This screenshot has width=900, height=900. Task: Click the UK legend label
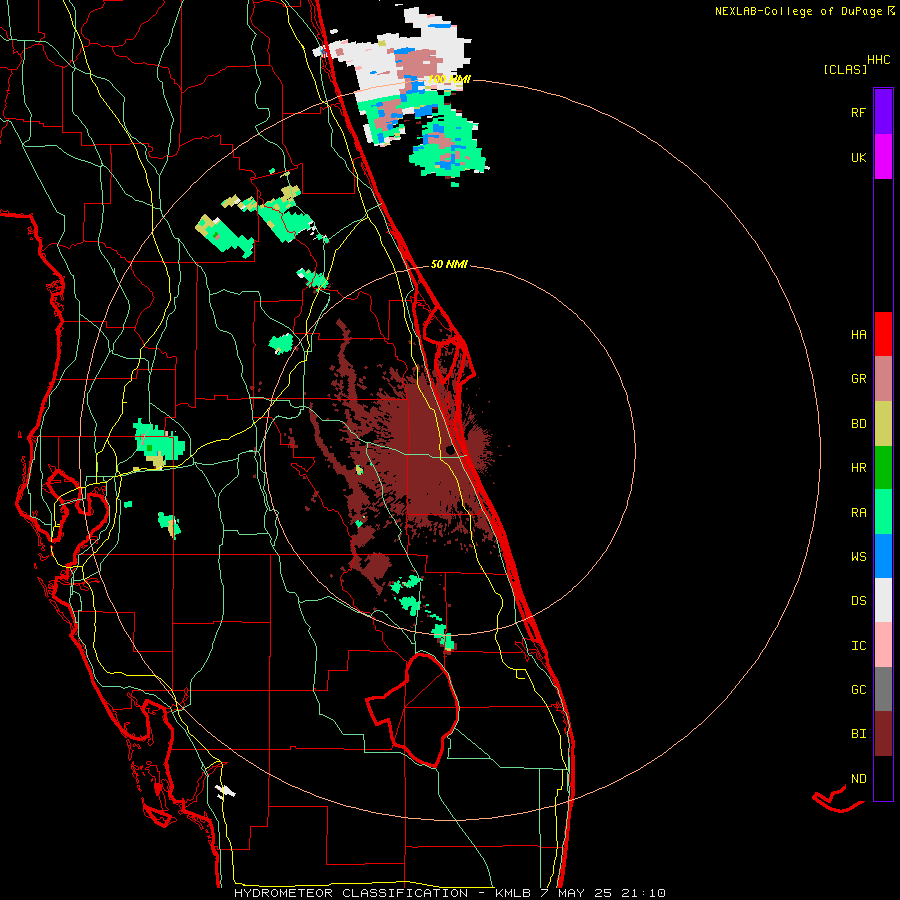(858, 157)
